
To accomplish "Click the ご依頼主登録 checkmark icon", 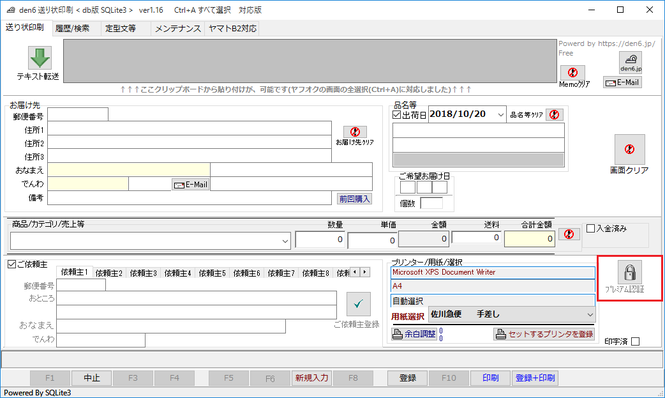I will 358,304.
